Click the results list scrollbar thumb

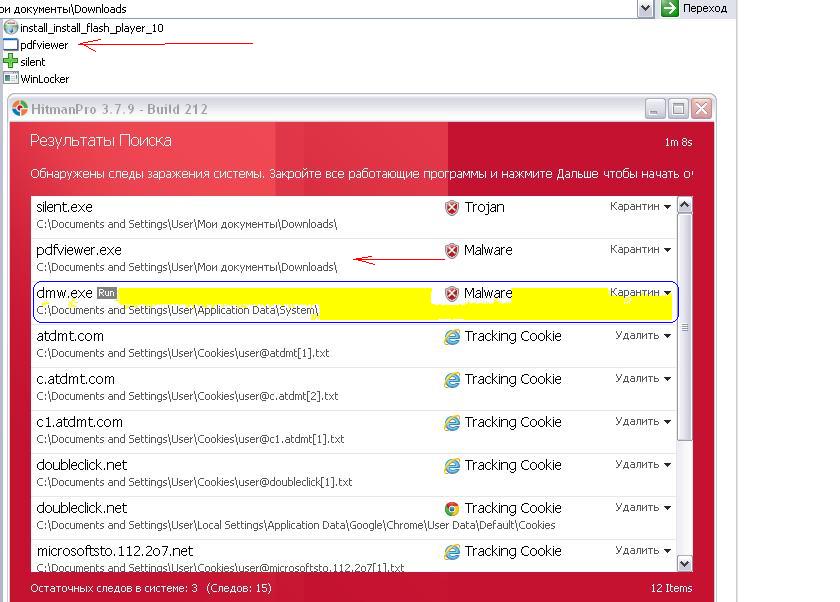pos(685,327)
